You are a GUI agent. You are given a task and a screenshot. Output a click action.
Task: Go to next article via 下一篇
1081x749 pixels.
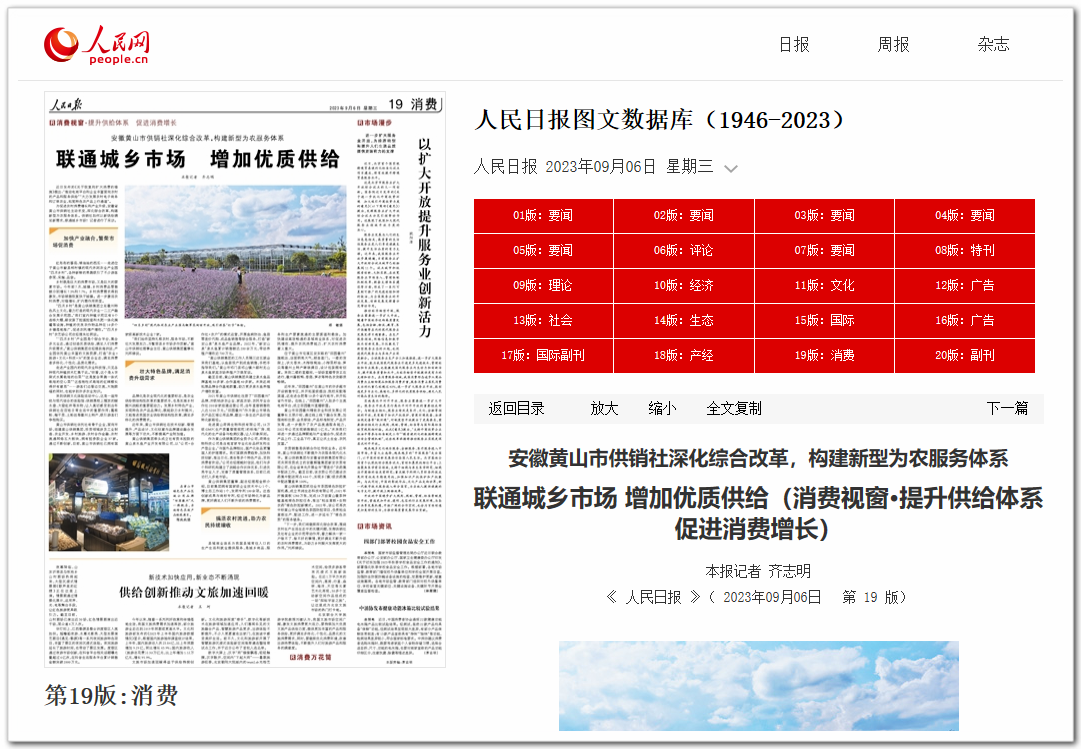1007,408
